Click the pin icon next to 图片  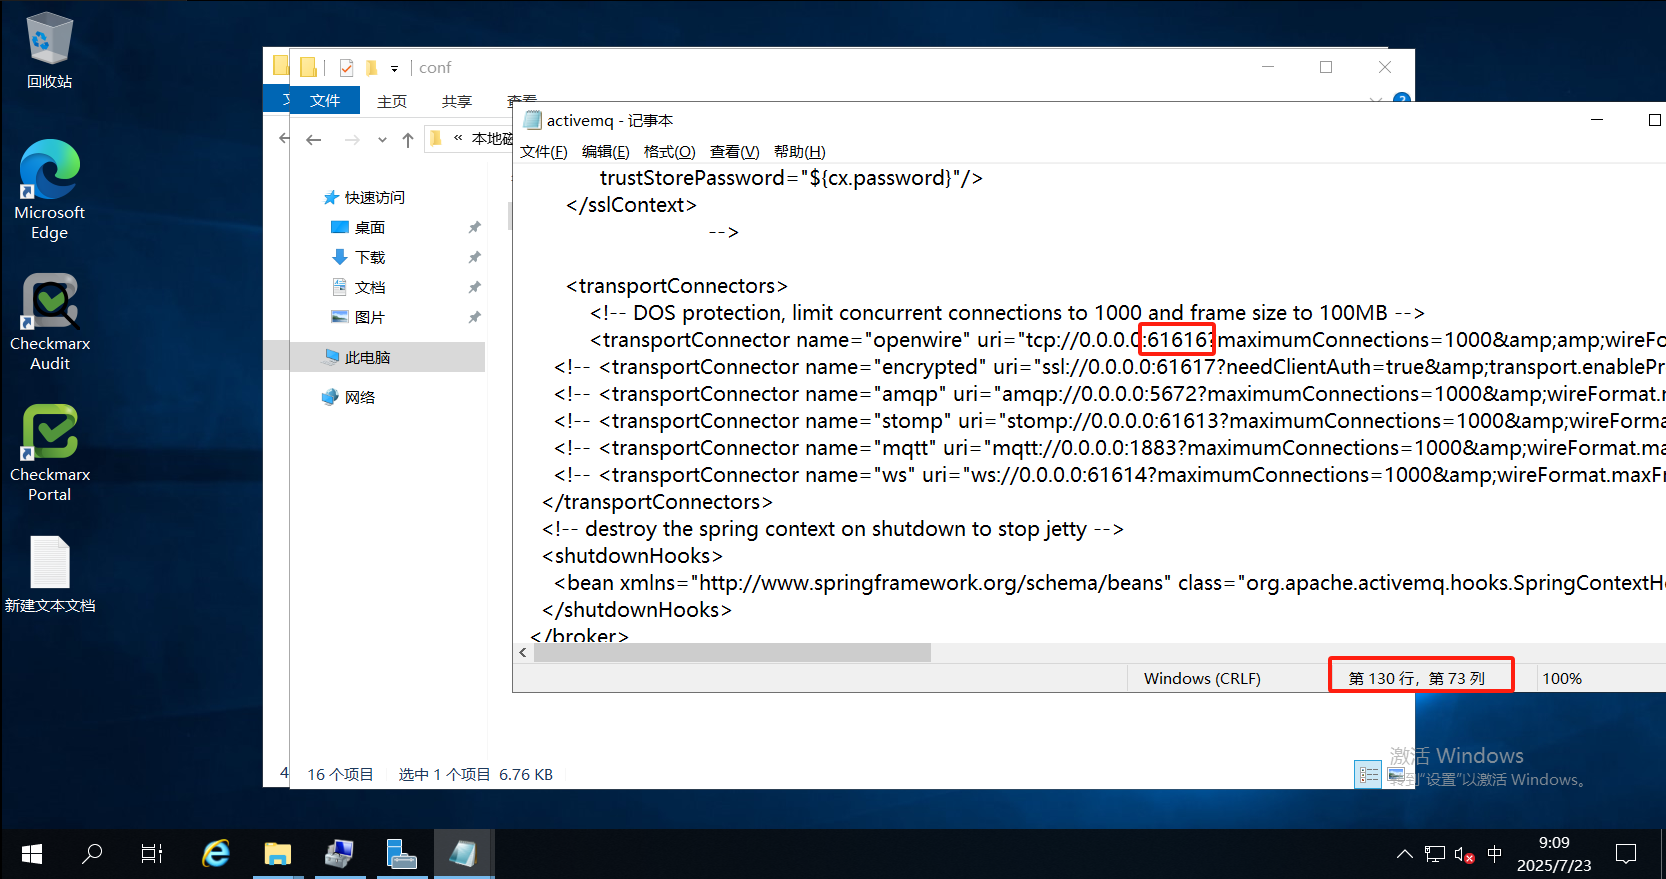(474, 318)
